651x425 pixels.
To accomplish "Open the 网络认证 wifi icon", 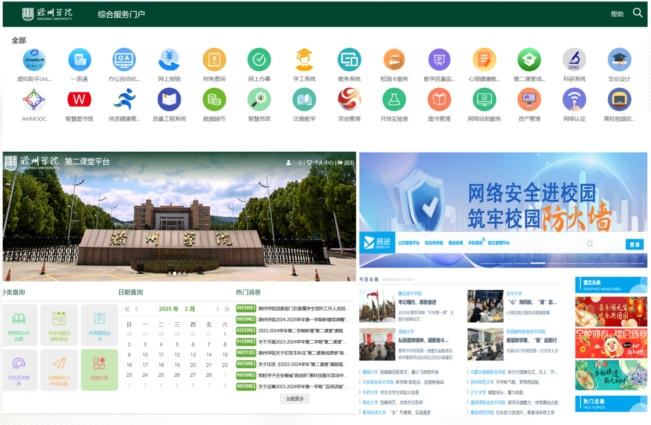I will coord(574,100).
